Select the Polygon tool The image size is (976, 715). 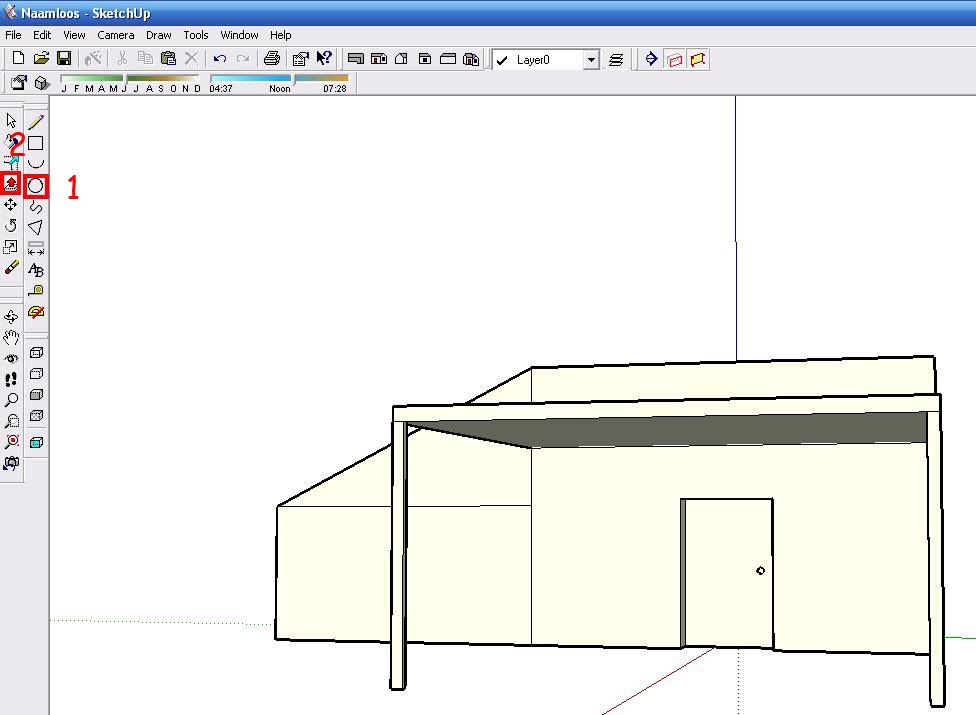(35, 228)
